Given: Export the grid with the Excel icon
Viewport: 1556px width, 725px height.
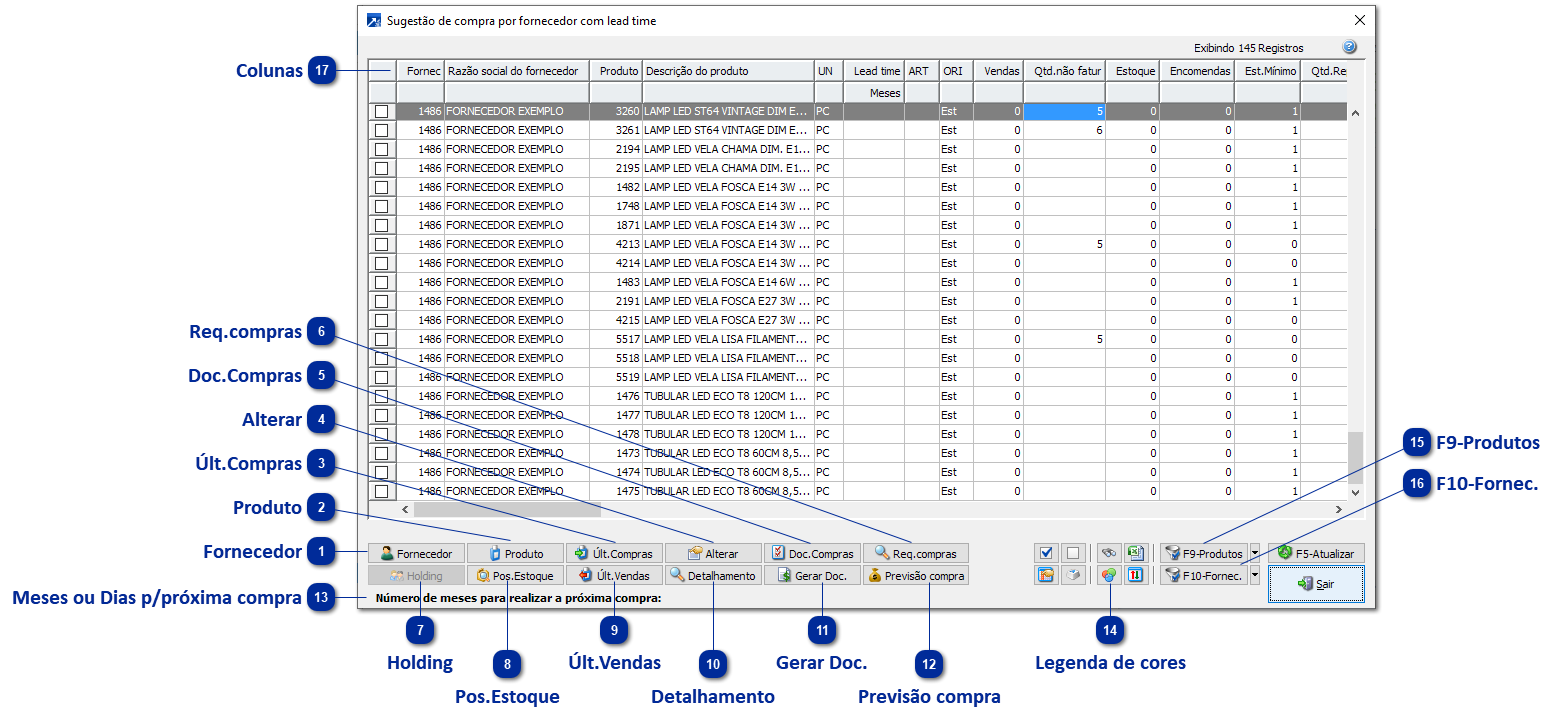Looking at the screenshot, I should 1135,553.
